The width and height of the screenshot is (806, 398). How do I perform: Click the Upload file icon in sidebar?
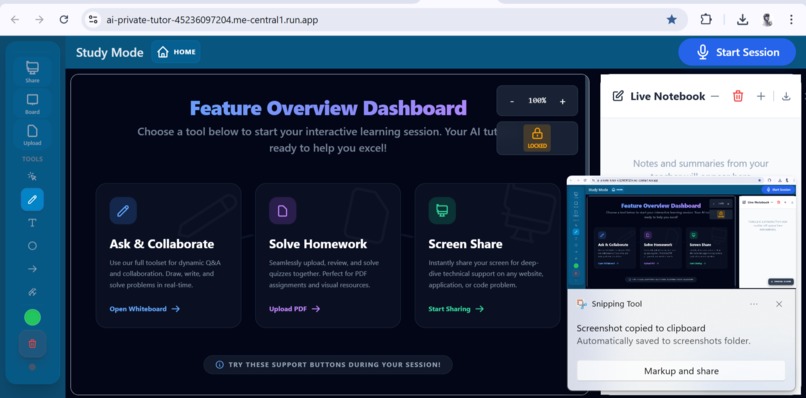(x=32, y=134)
